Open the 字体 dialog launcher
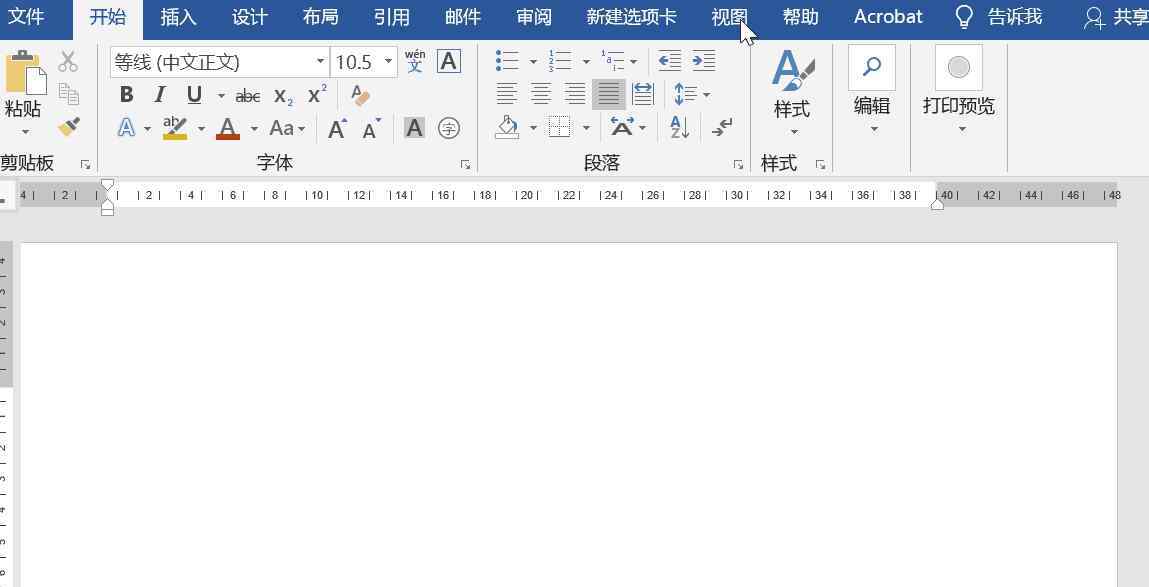Viewport: 1149px width, 587px height. click(465, 165)
